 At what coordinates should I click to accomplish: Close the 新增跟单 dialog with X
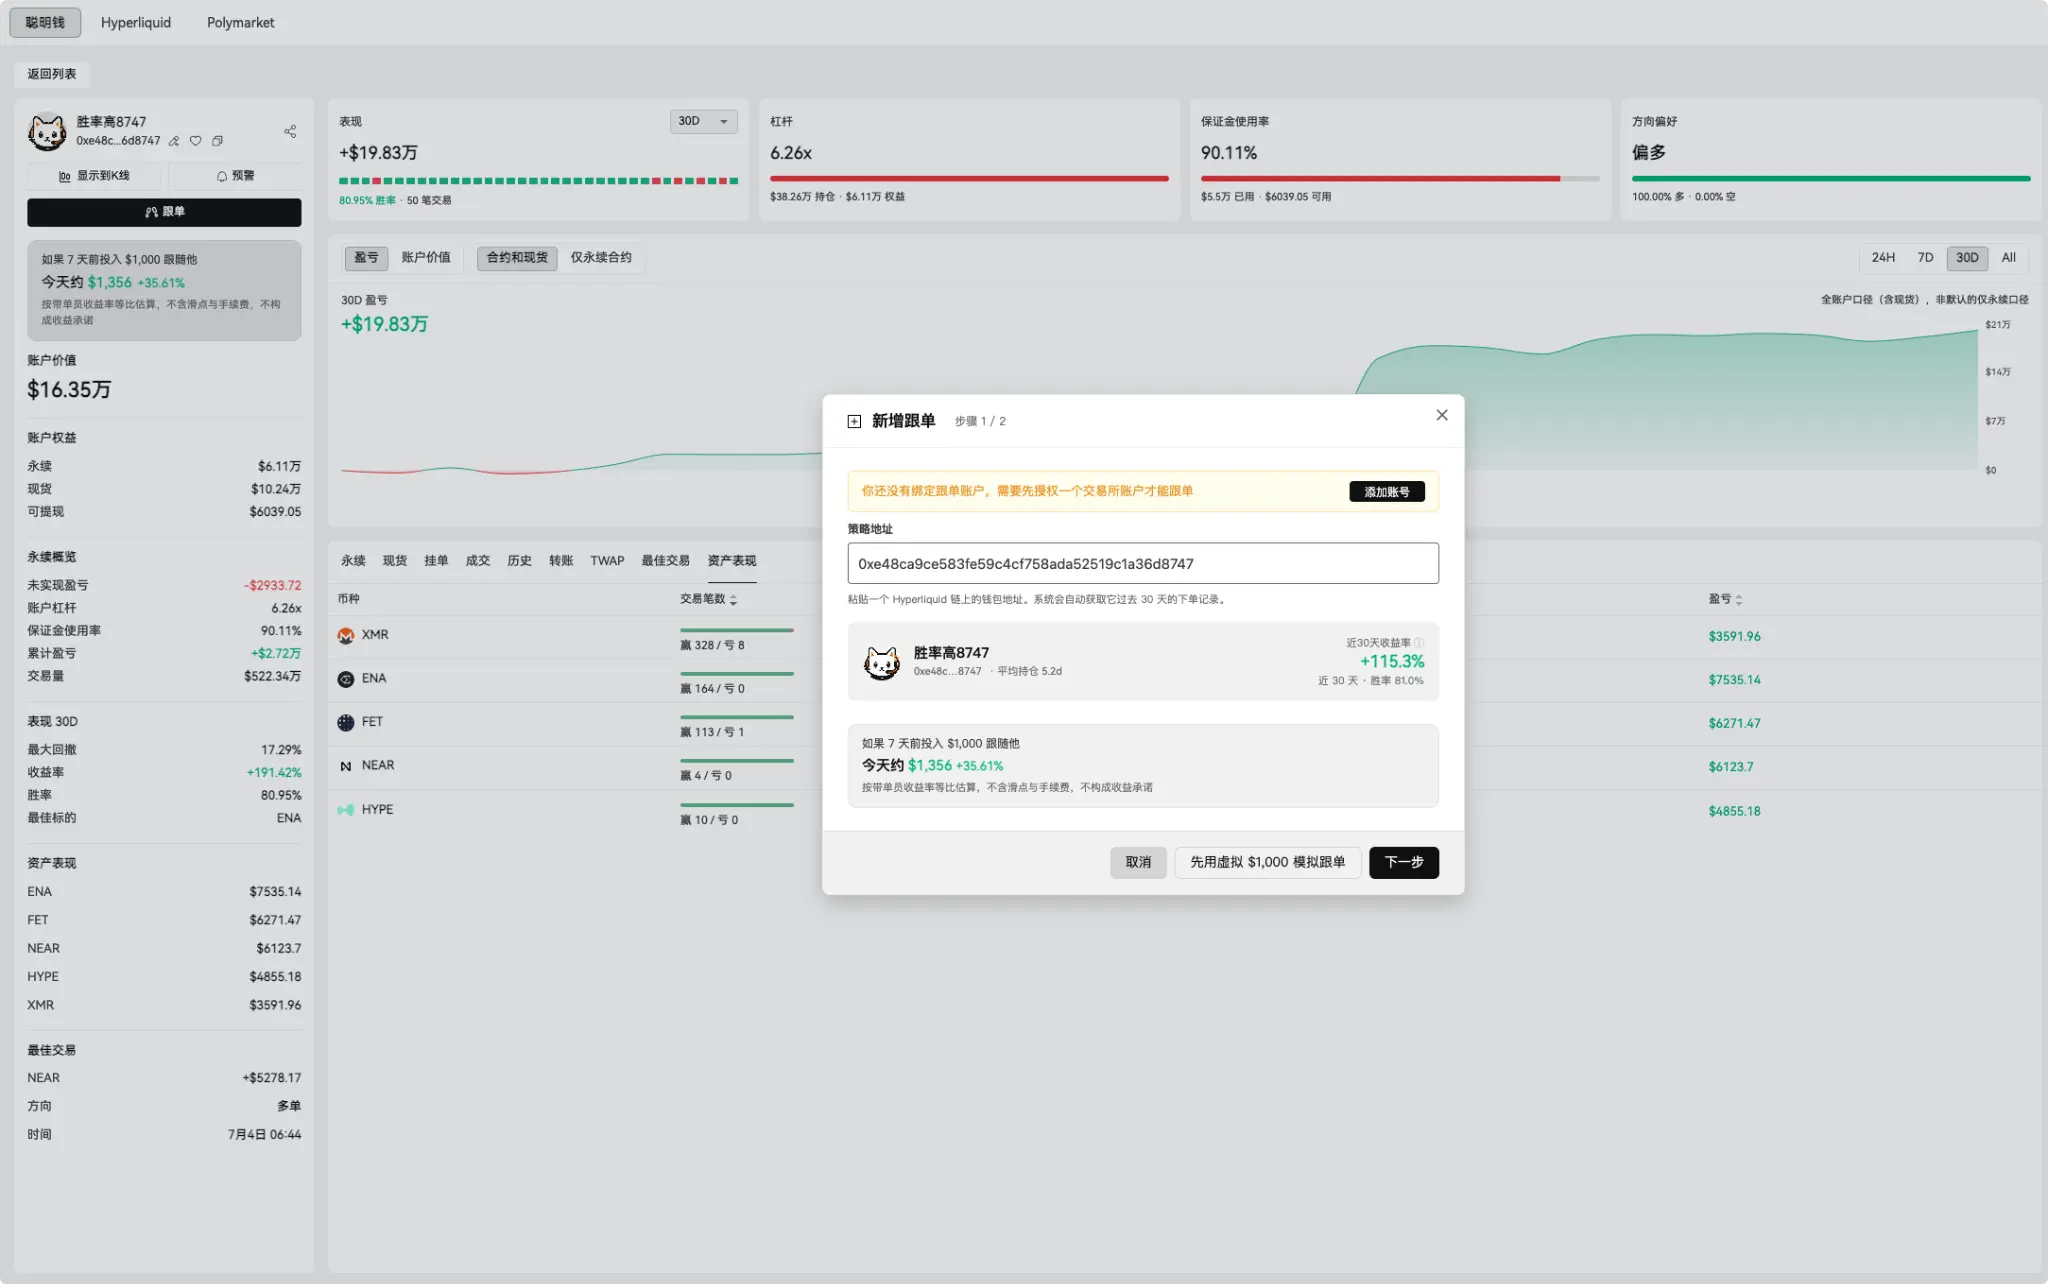(x=1442, y=415)
